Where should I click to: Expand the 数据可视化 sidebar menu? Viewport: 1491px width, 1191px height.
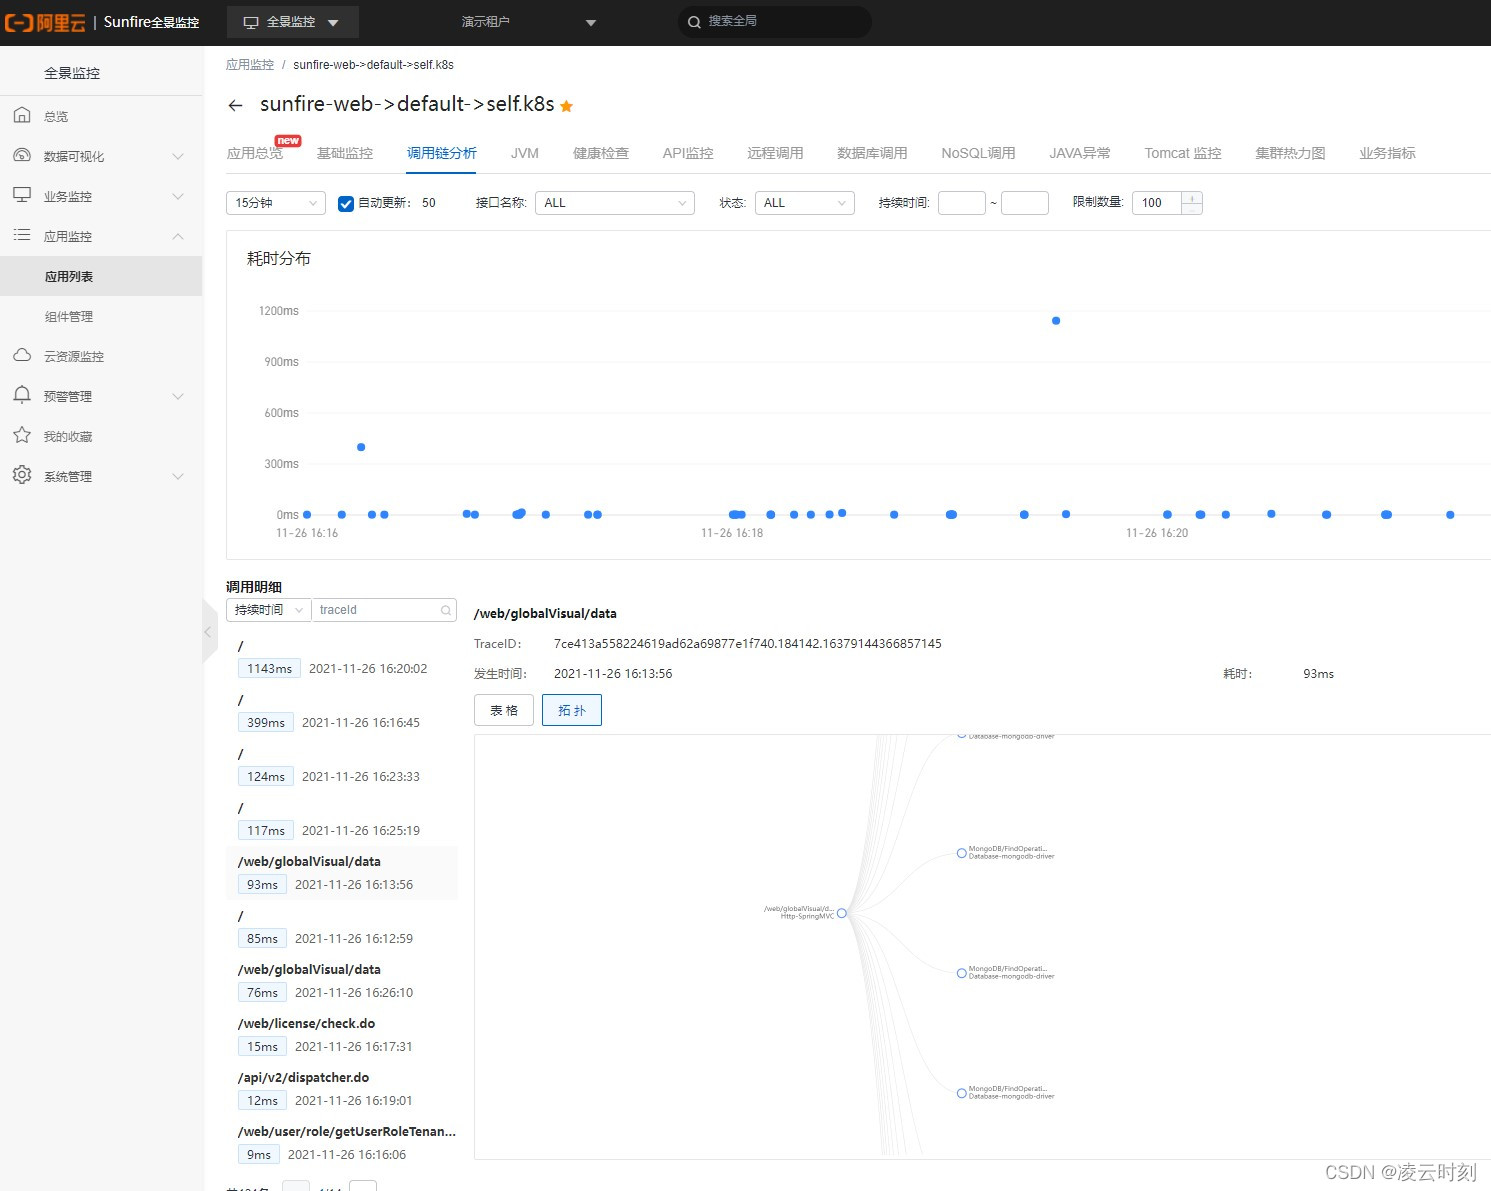tap(178, 156)
